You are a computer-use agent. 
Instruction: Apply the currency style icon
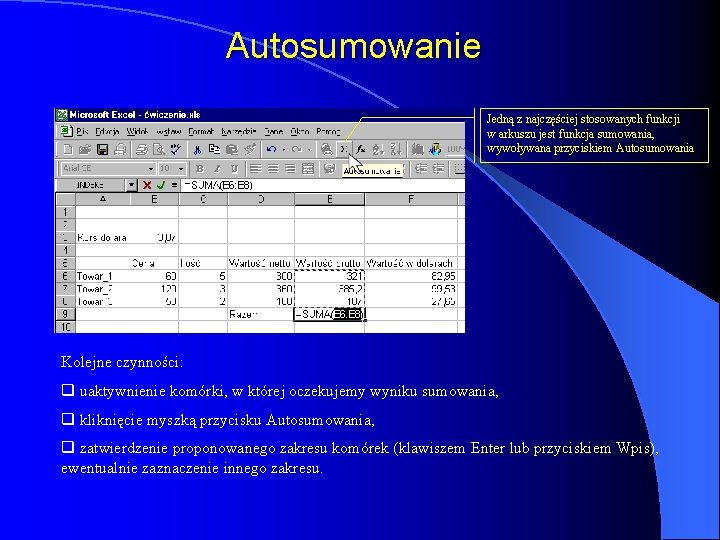329,169
